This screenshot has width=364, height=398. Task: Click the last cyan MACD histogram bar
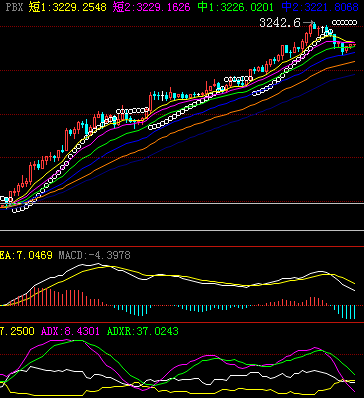click(x=354, y=312)
